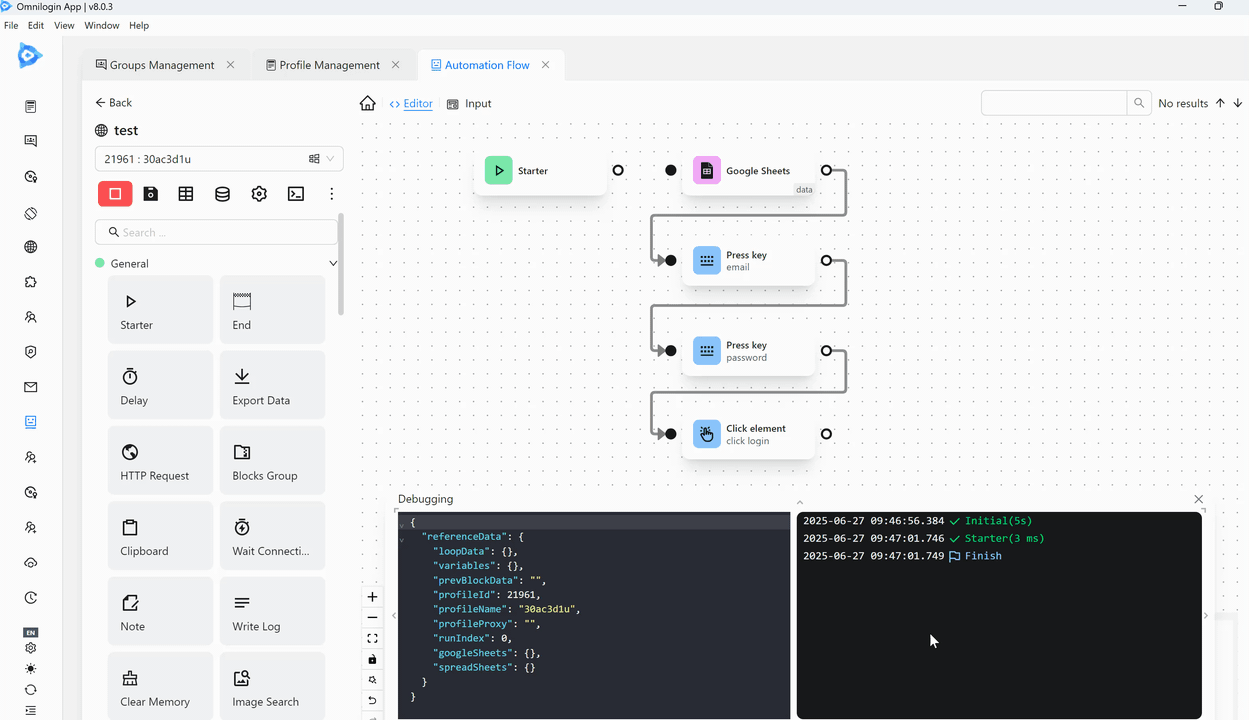This screenshot has height=720, width=1249.
Task: Stop the running automation flow
Action: click(x=115, y=194)
